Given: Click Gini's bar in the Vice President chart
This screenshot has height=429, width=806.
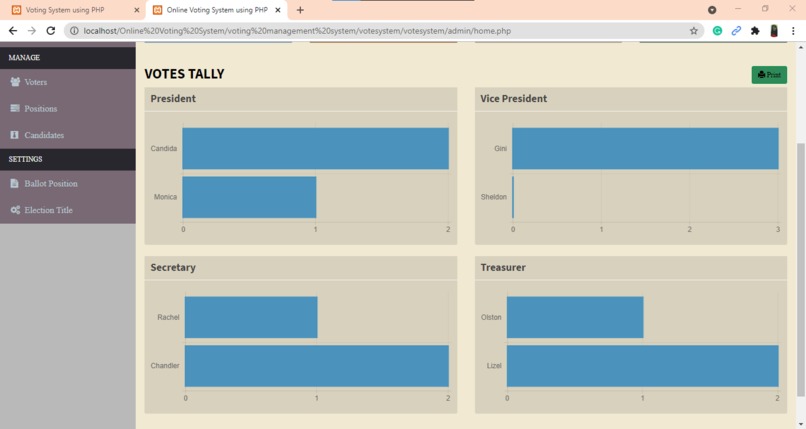Looking at the screenshot, I should coord(645,148).
